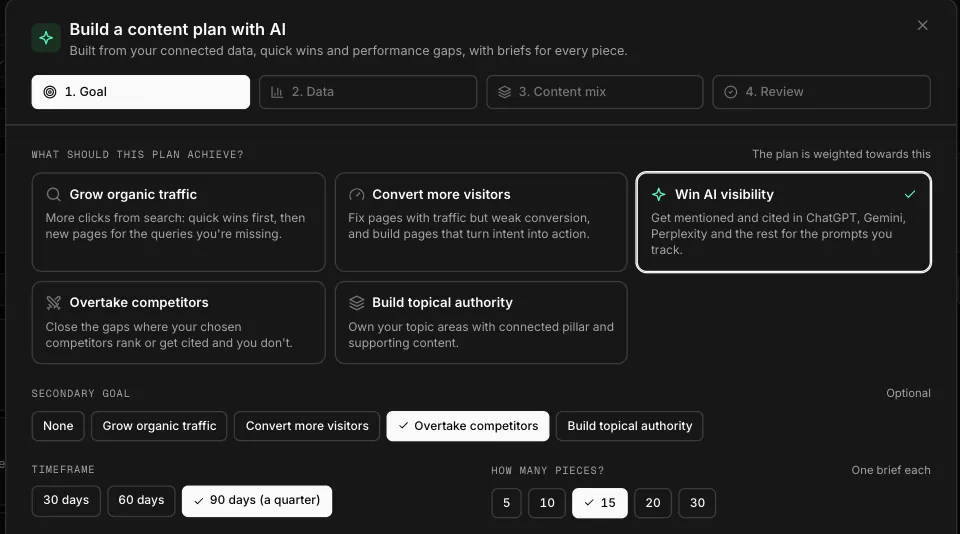Click the target icon in Goal tab
This screenshot has width=960, height=534.
50,92
